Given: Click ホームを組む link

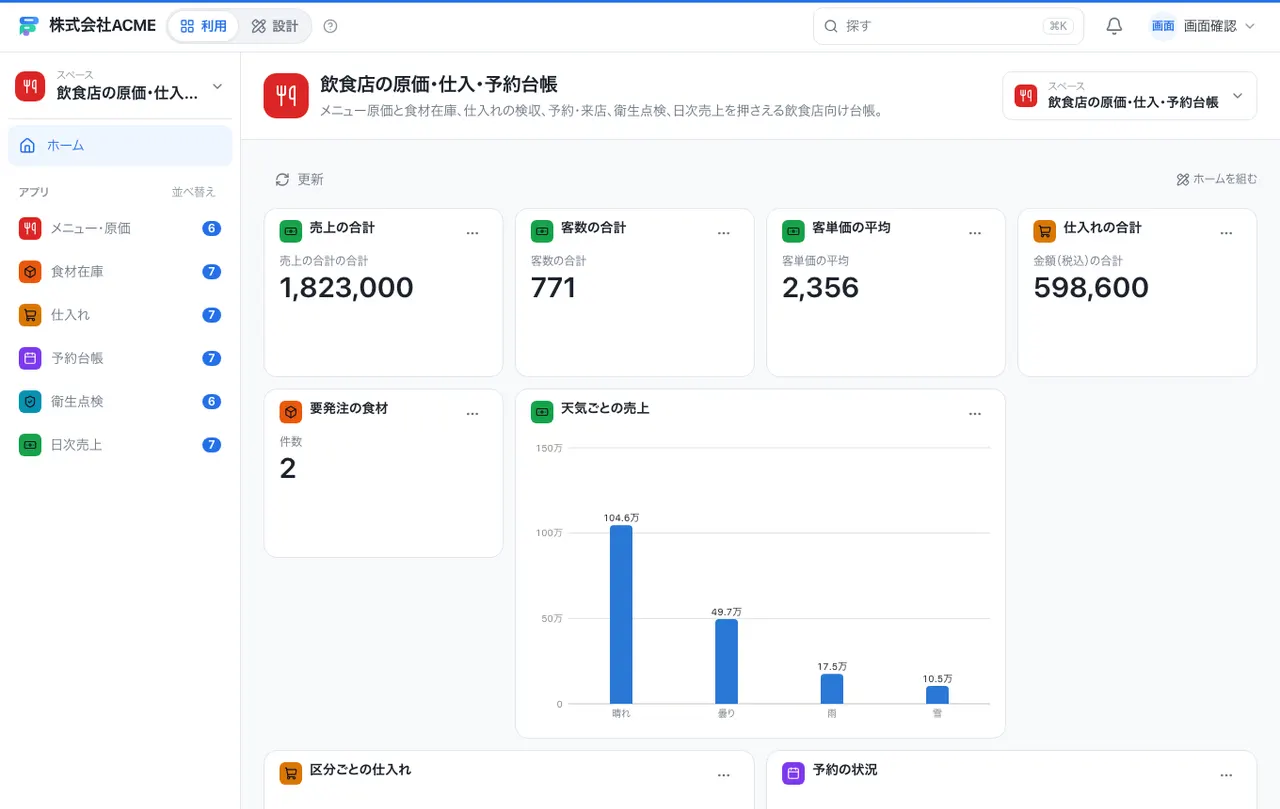Looking at the screenshot, I should point(1216,179).
